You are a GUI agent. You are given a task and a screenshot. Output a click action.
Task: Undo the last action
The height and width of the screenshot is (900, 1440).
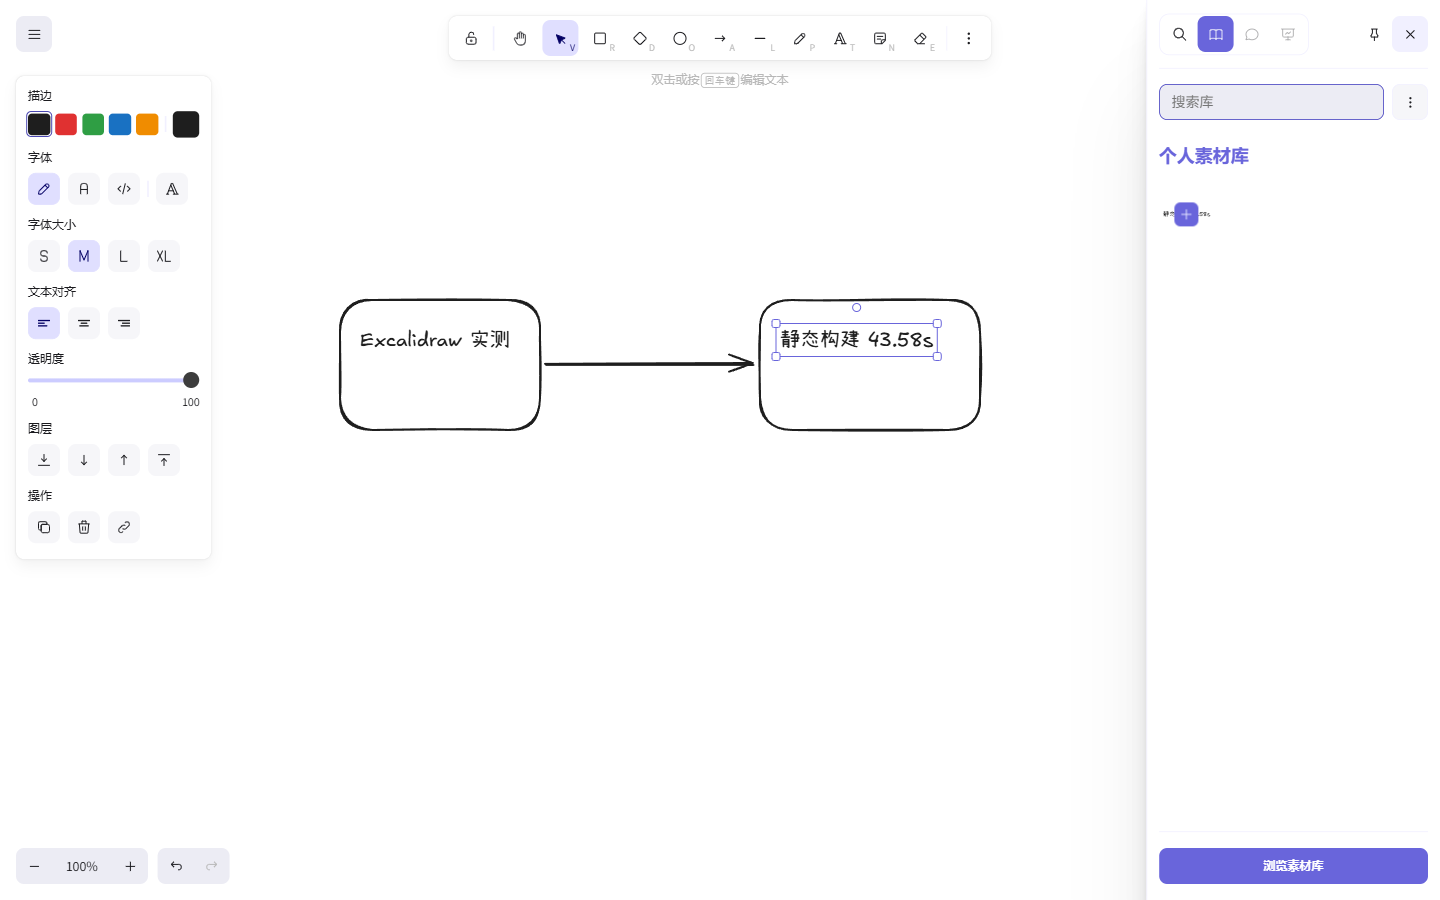[176, 866]
